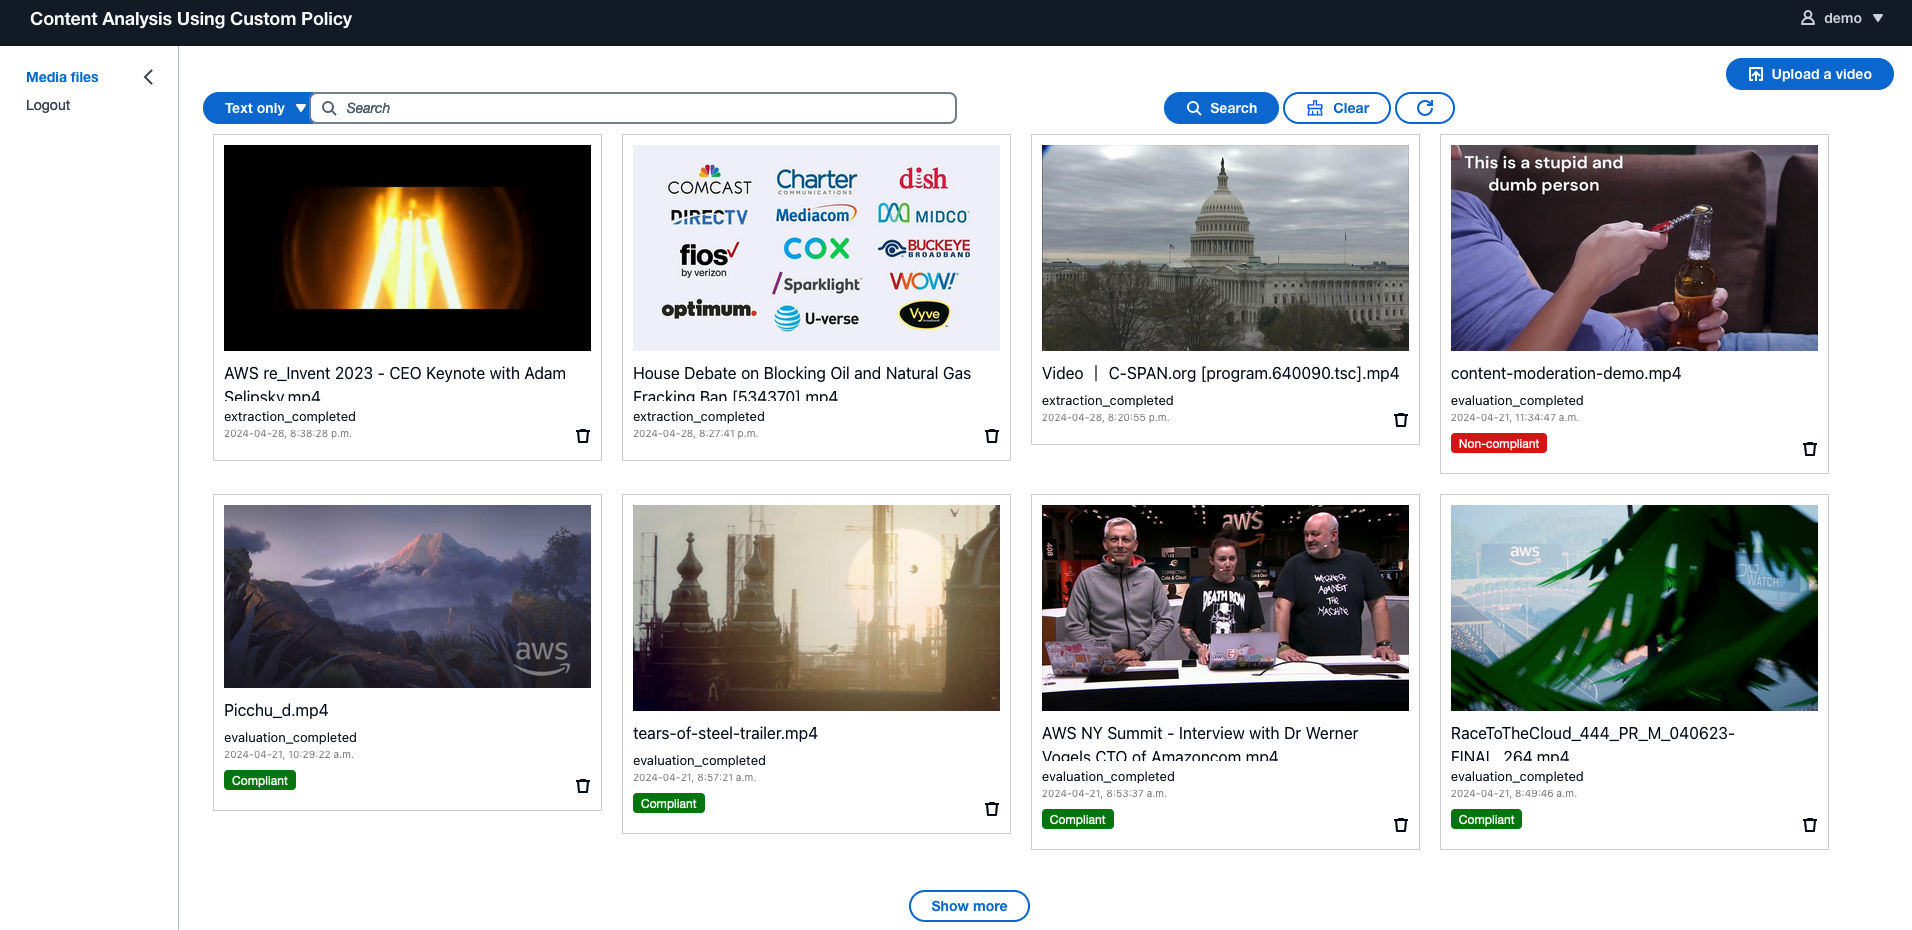Collapse the sidebar with the chevron icon
The height and width of the screenshot is (930, 1912).
click(149, 77)
